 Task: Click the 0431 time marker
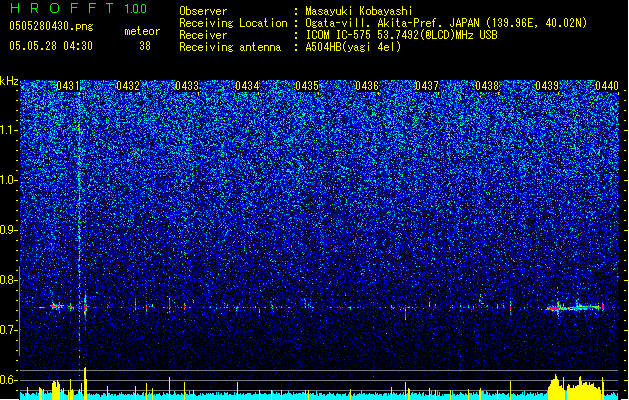click(68, 86)
